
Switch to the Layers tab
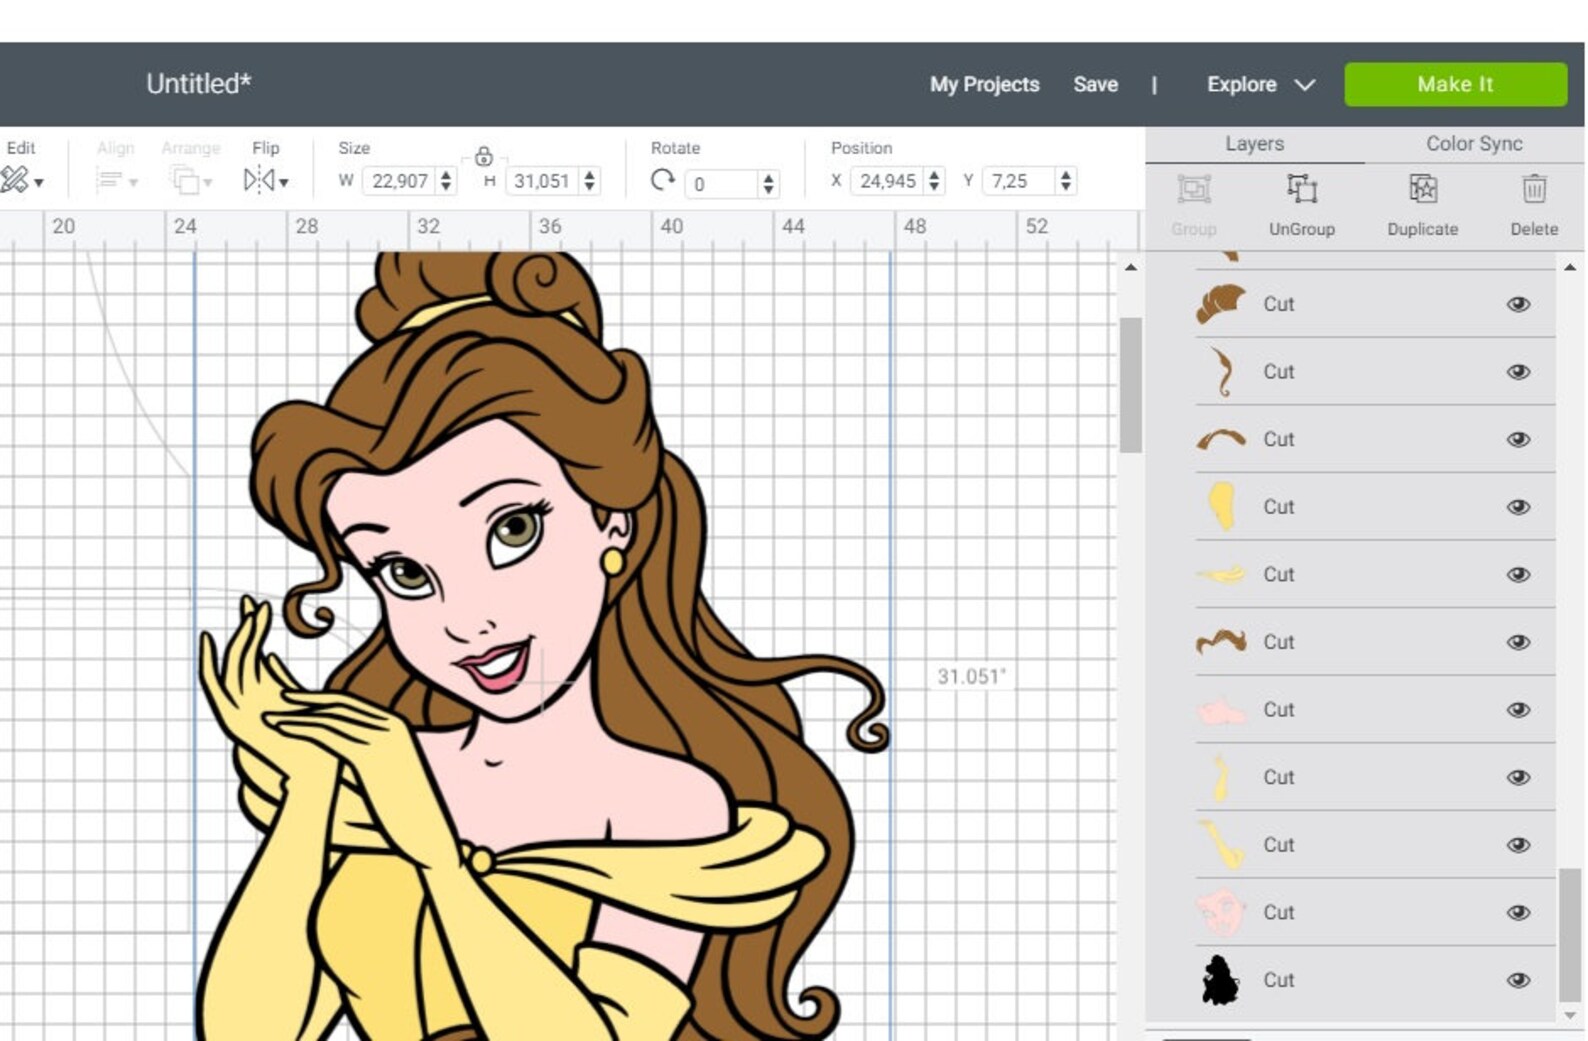pos(1254,143)
